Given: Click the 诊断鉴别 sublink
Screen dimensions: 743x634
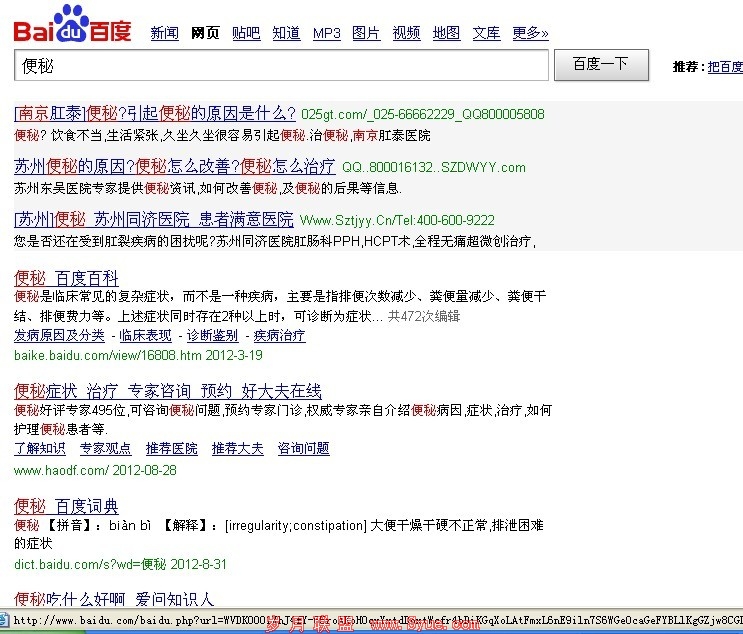Looking at the screenshot, I should tap(212, 335).
